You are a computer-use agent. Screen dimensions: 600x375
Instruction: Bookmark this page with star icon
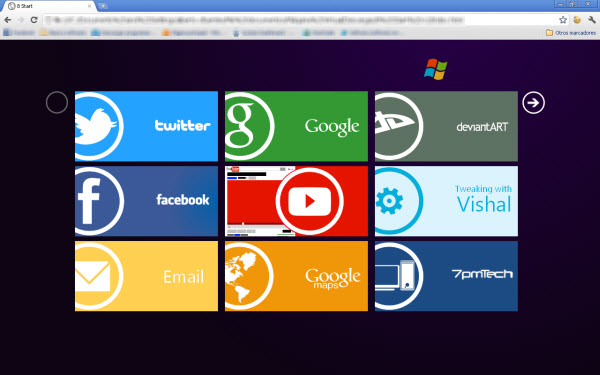pos(562,20)
